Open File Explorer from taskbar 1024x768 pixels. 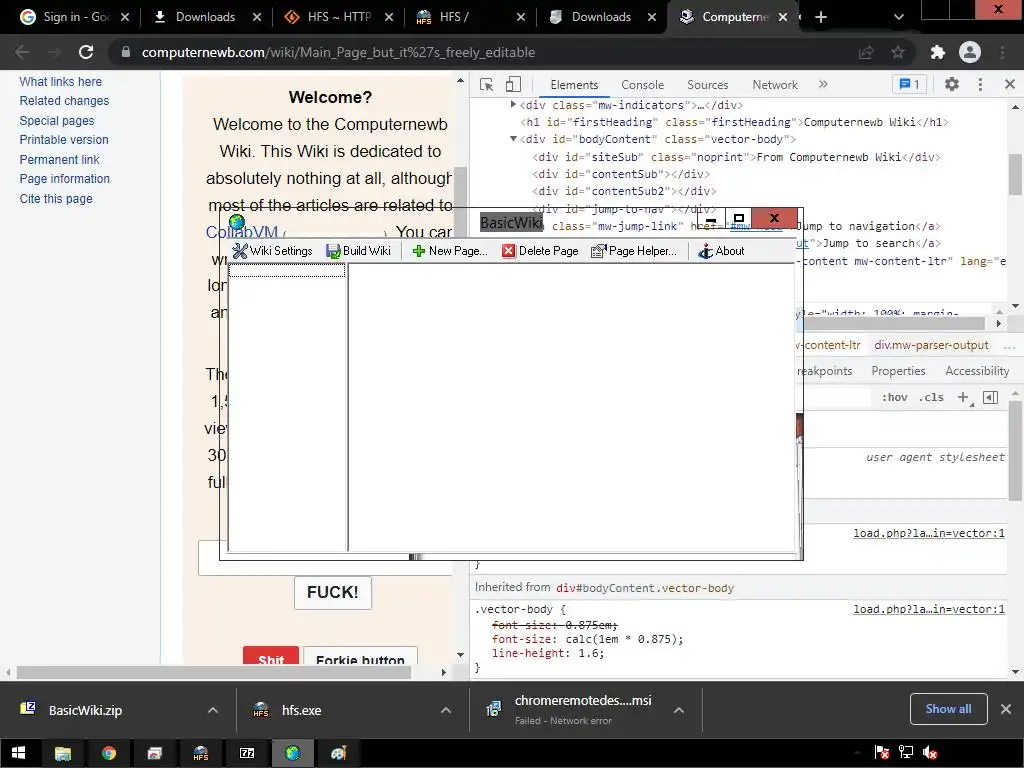(63, 753)
